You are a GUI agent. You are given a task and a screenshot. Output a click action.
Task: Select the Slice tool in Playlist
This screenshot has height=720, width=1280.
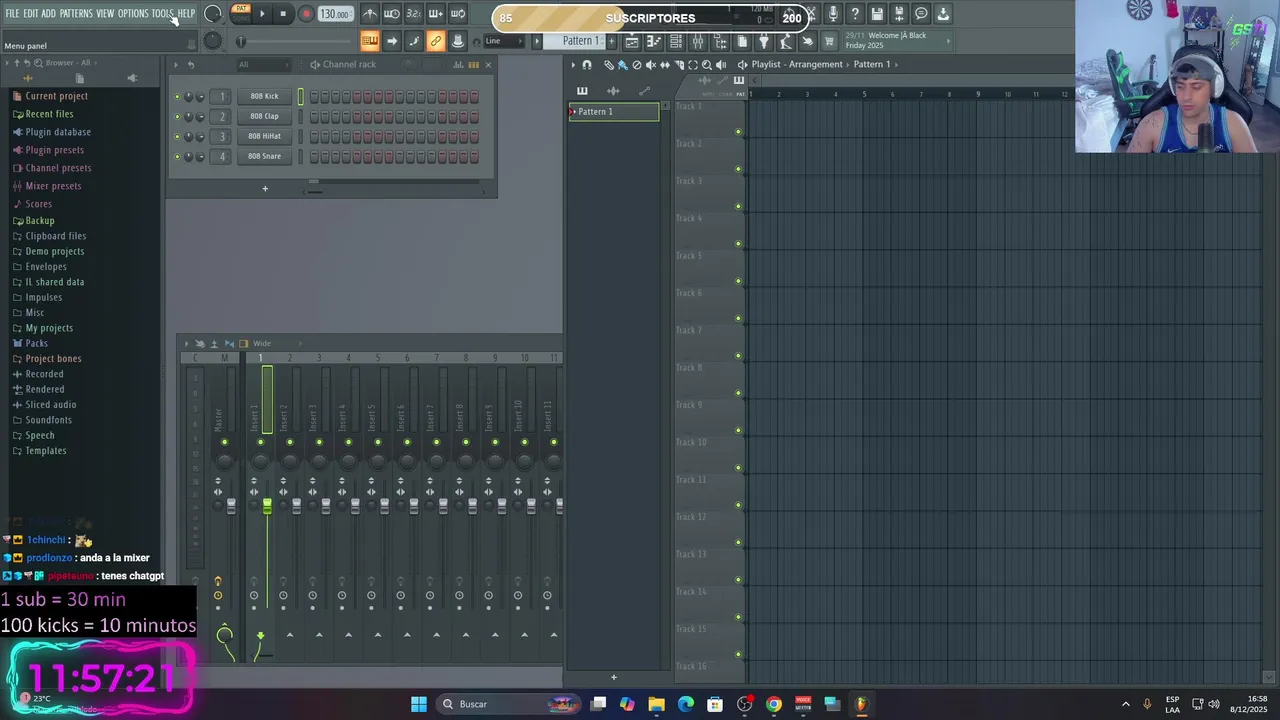pos(678,65)
